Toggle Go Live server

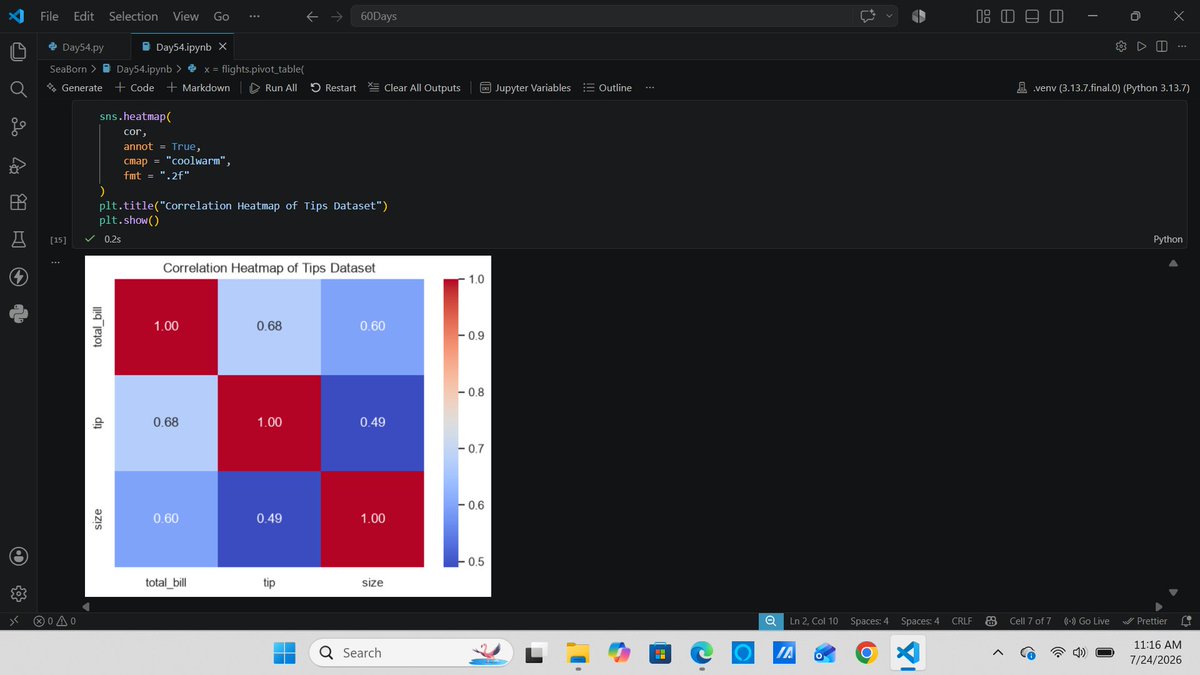click(1086, 621)
